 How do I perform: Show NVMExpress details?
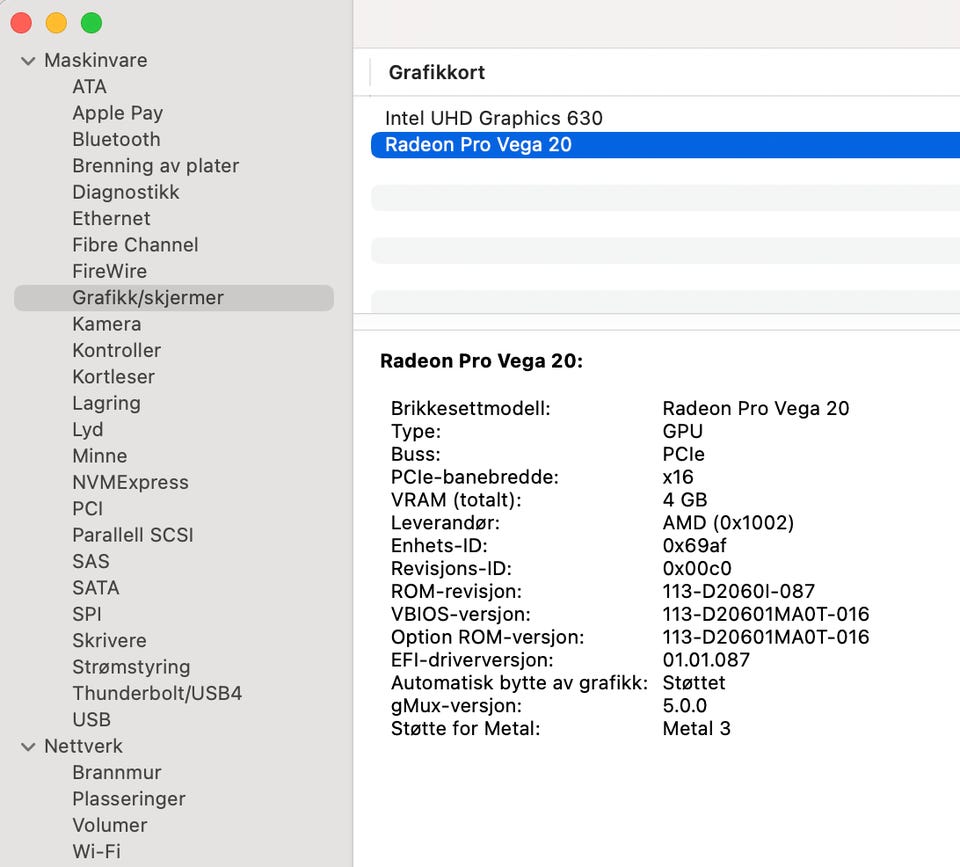tap(130, 482)
